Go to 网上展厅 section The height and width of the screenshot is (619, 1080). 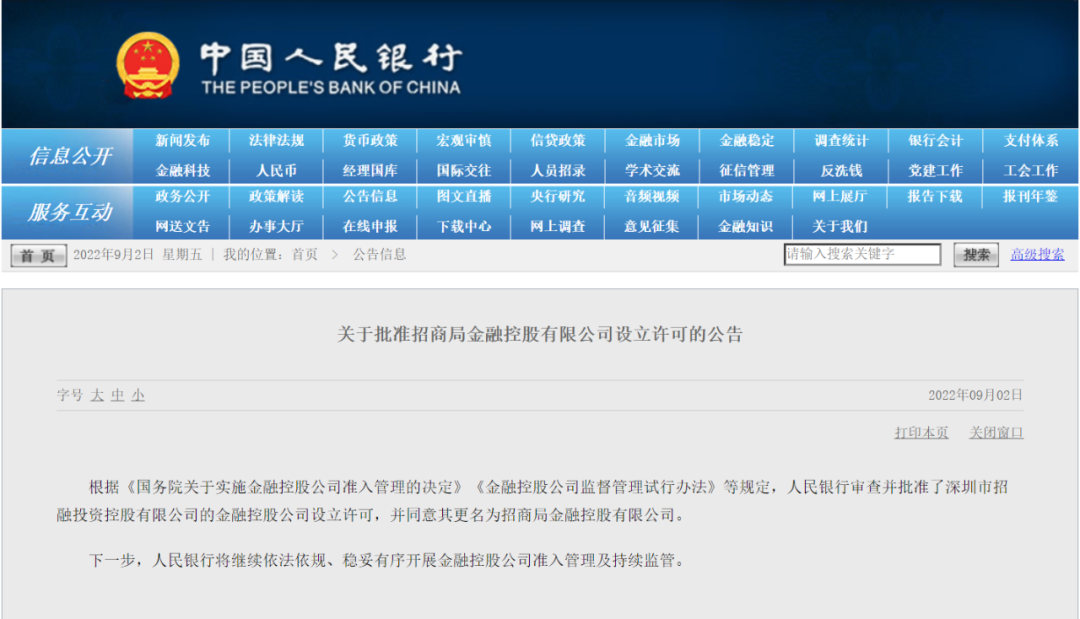[x=840, y=196]
